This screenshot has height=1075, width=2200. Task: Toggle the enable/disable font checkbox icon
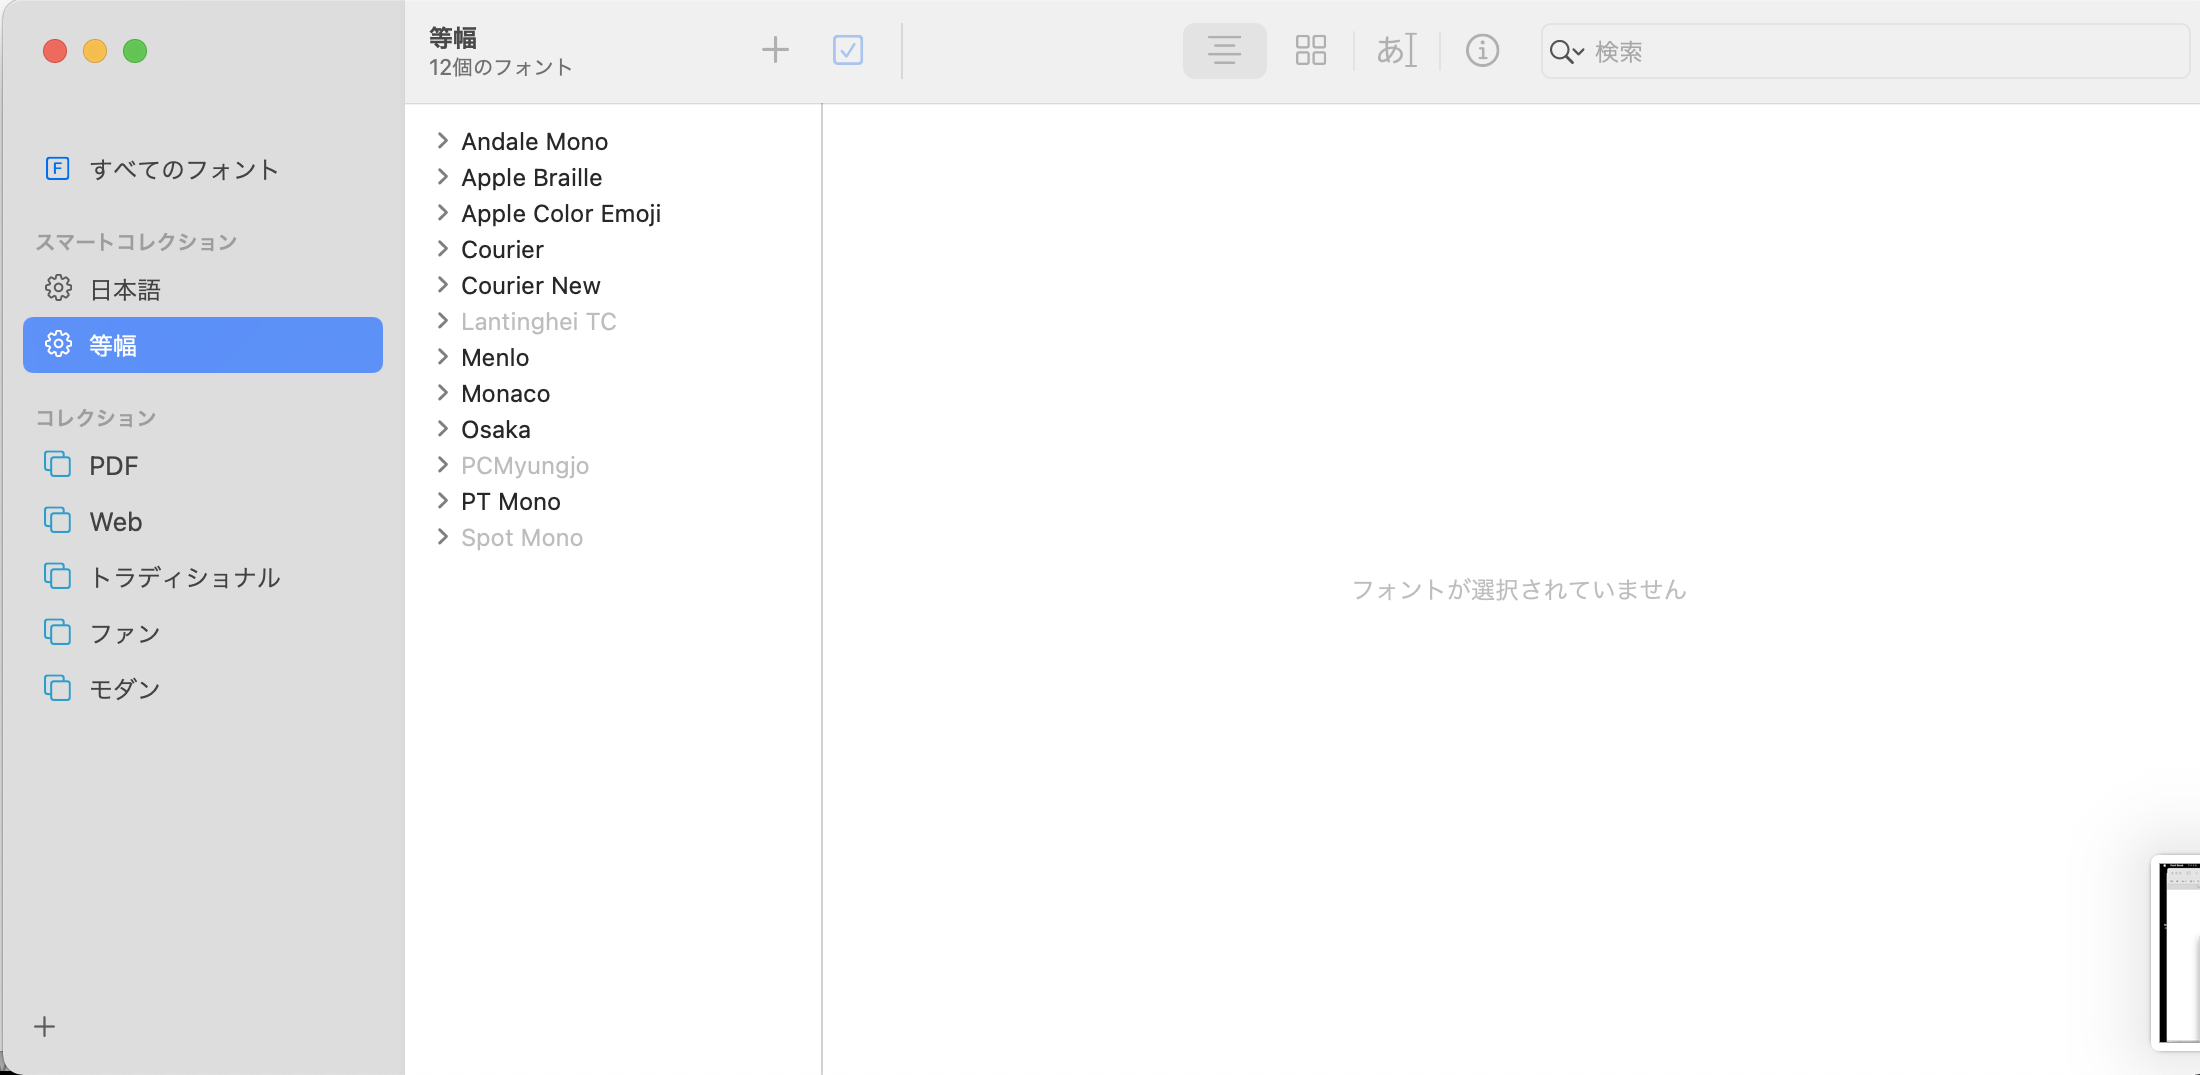848,50
